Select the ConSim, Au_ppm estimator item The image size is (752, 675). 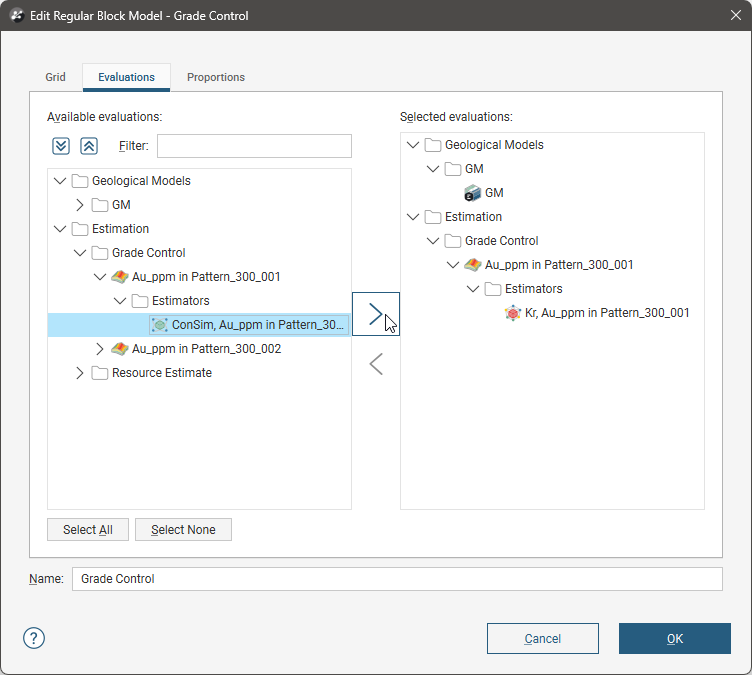click(258, 325)
